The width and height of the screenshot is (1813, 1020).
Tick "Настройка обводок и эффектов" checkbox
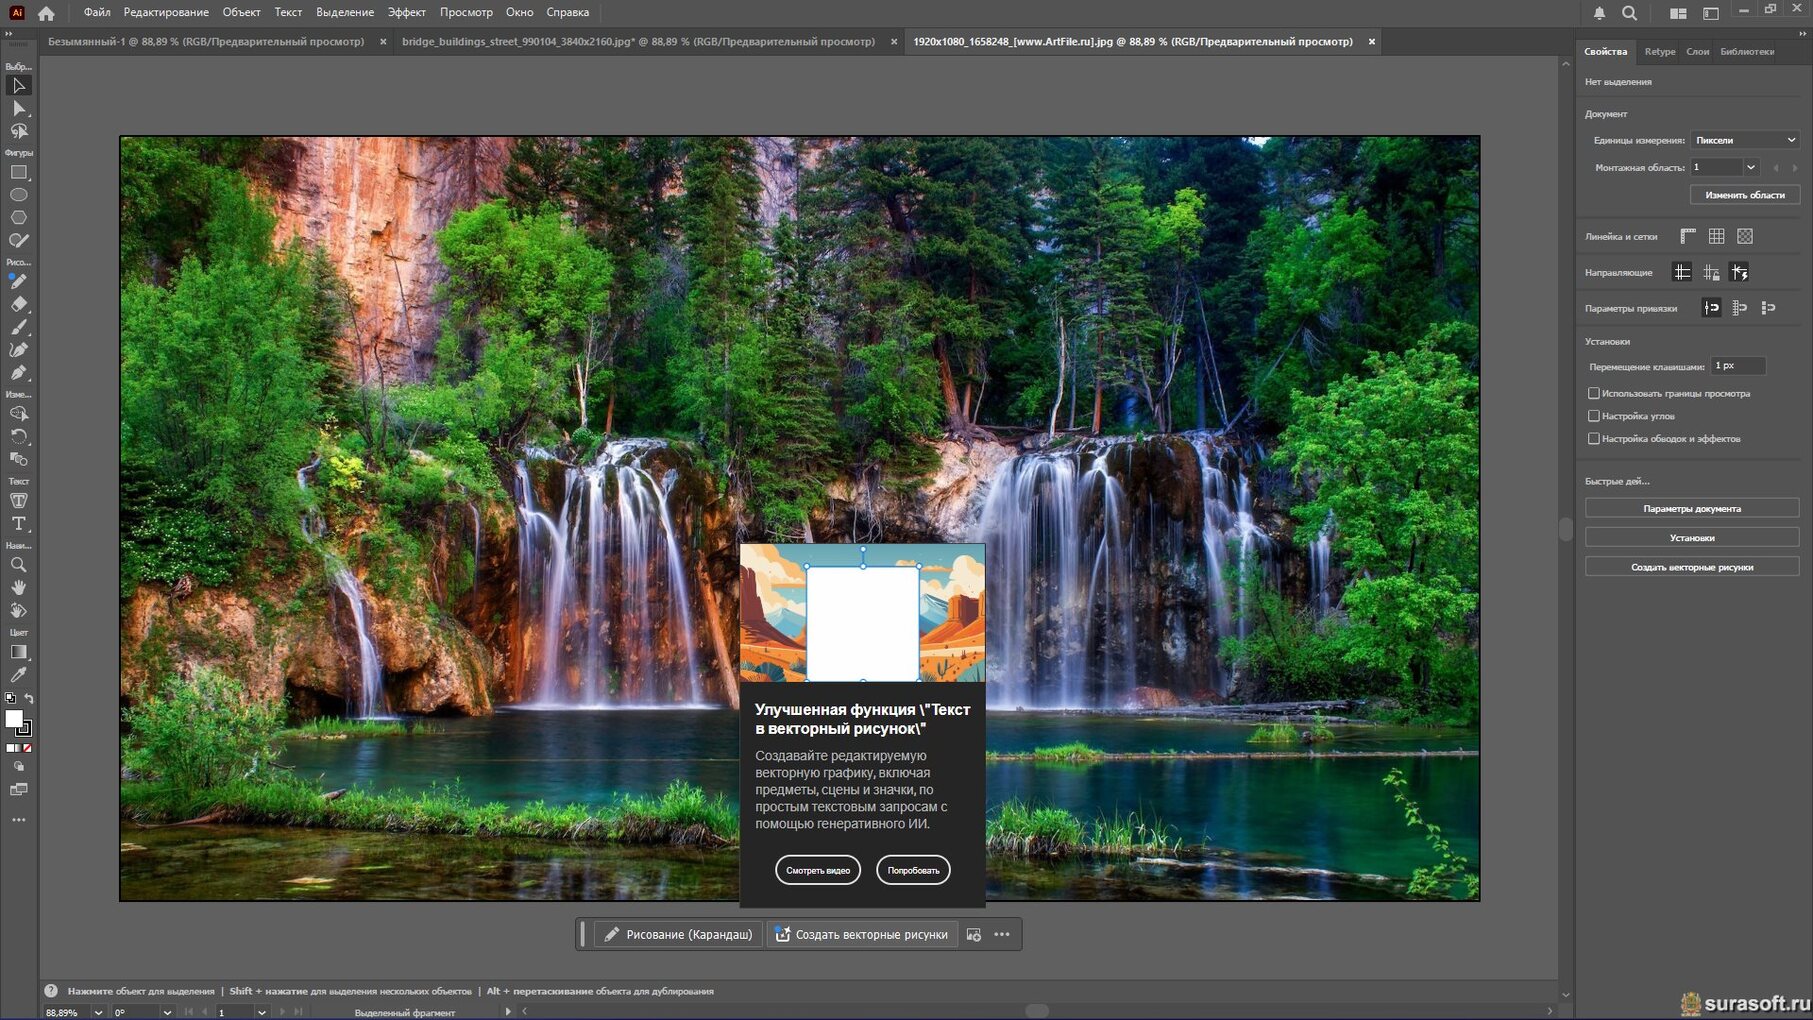[1594, 439]
